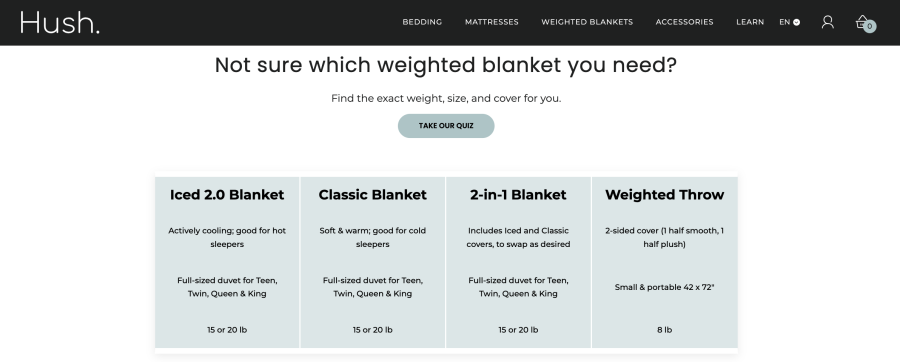Click the Take Our Quiz button
Screen dimensions: 900x362
[446, 126]
